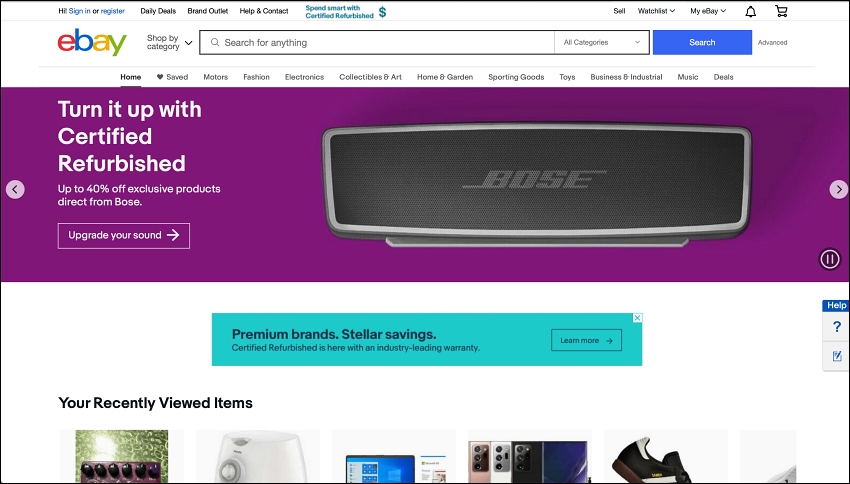Viewport: 850px width, 484px height.
Task: Open the Toys category
Action: [x=567, y=77]
